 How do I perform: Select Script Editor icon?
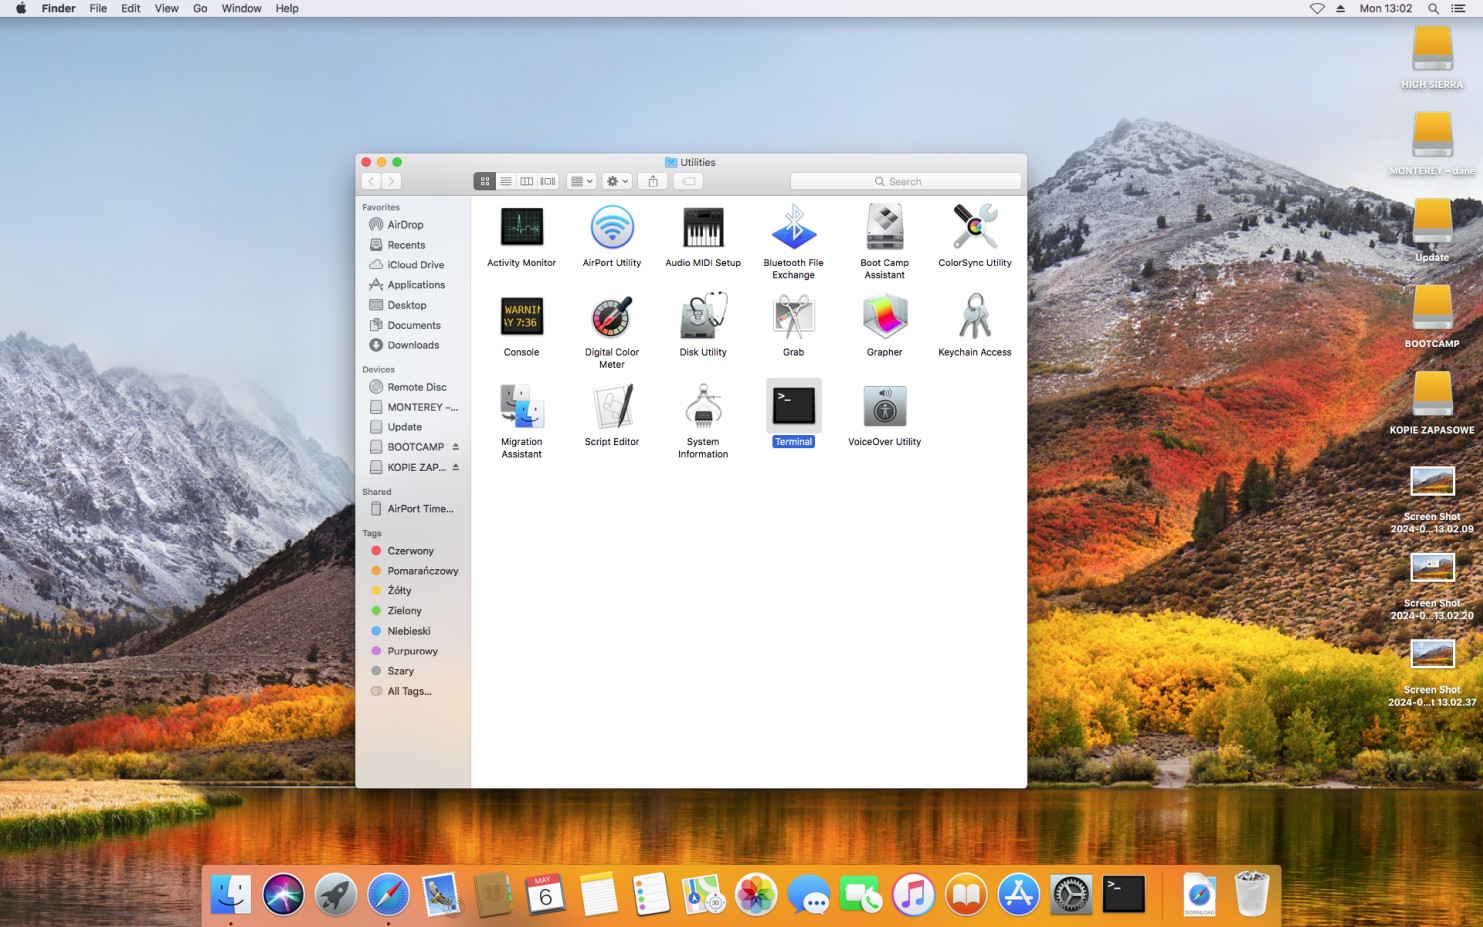pyautogui.click(x=612, y=406)
